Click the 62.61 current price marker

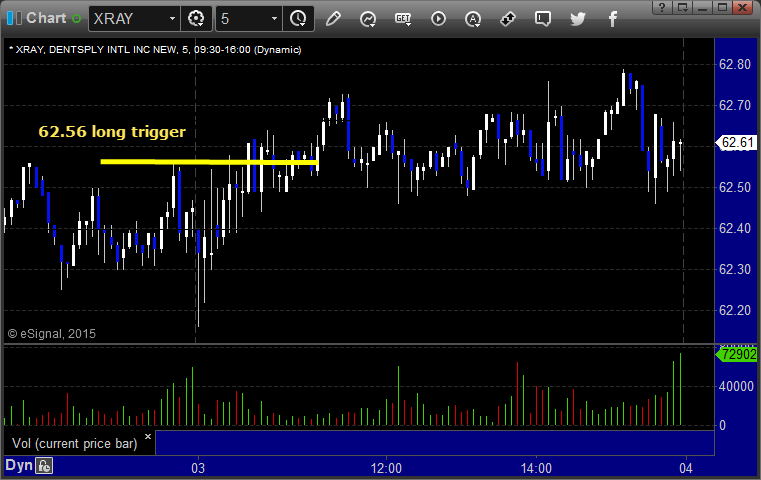coord(737,142)
